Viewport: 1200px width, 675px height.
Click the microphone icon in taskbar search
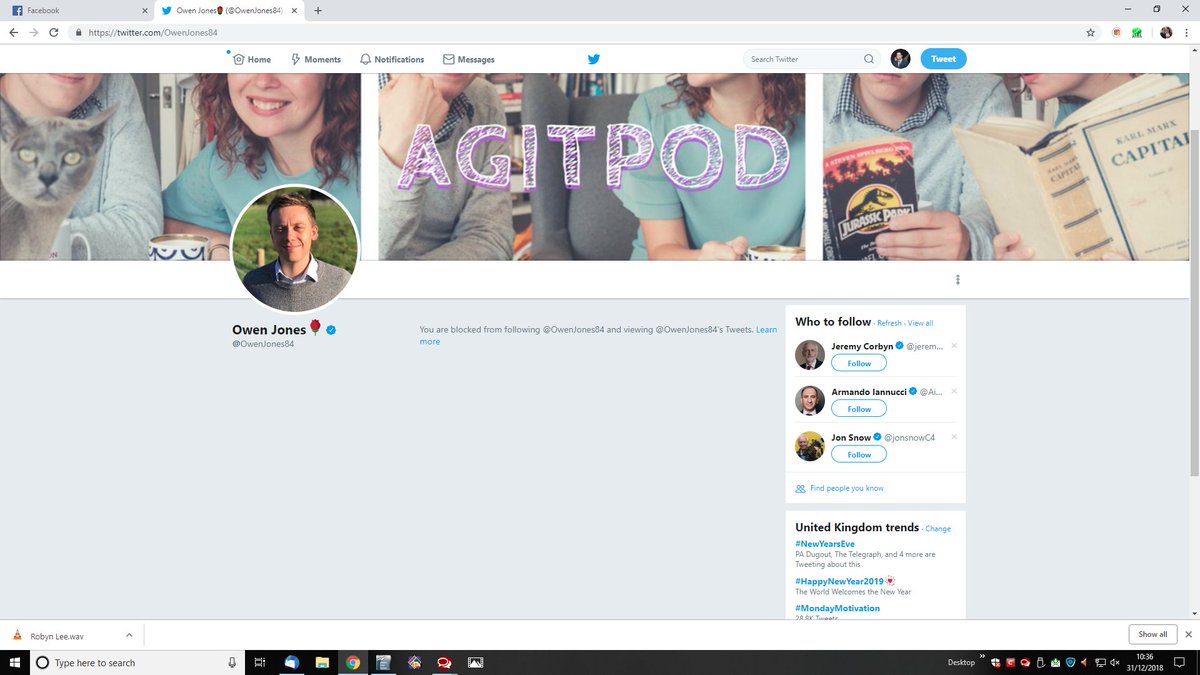(x=232, y=662)
